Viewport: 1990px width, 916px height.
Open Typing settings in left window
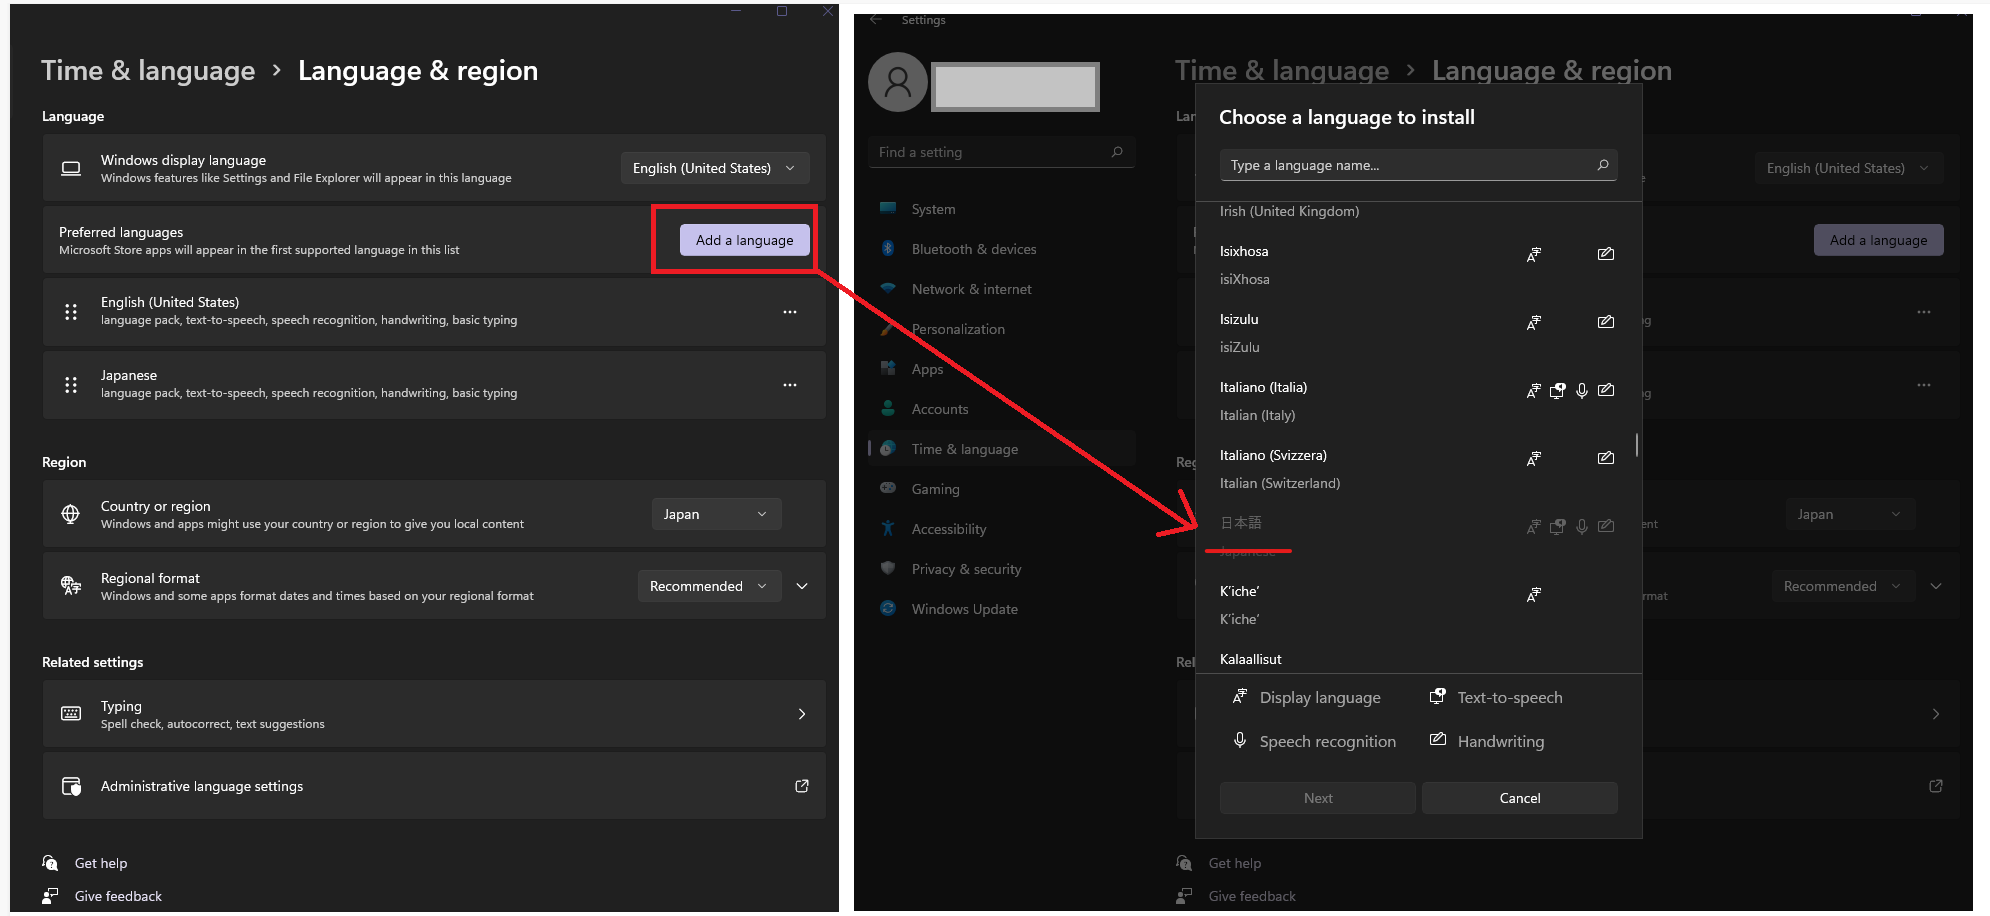pos(434,714)
